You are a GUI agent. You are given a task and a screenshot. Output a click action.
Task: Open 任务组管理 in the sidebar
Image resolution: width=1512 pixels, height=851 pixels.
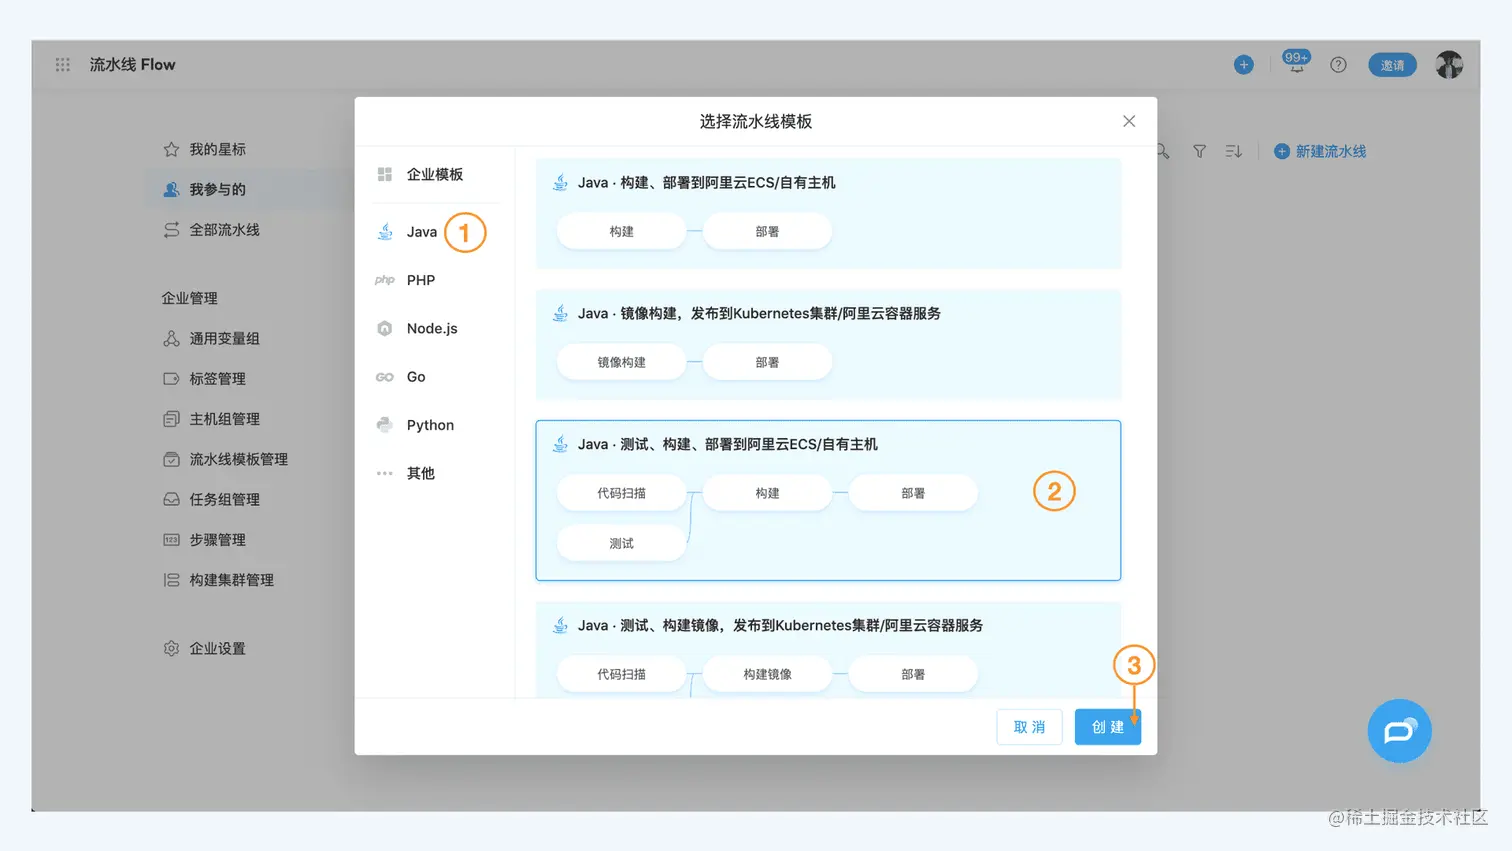[225, 499]
